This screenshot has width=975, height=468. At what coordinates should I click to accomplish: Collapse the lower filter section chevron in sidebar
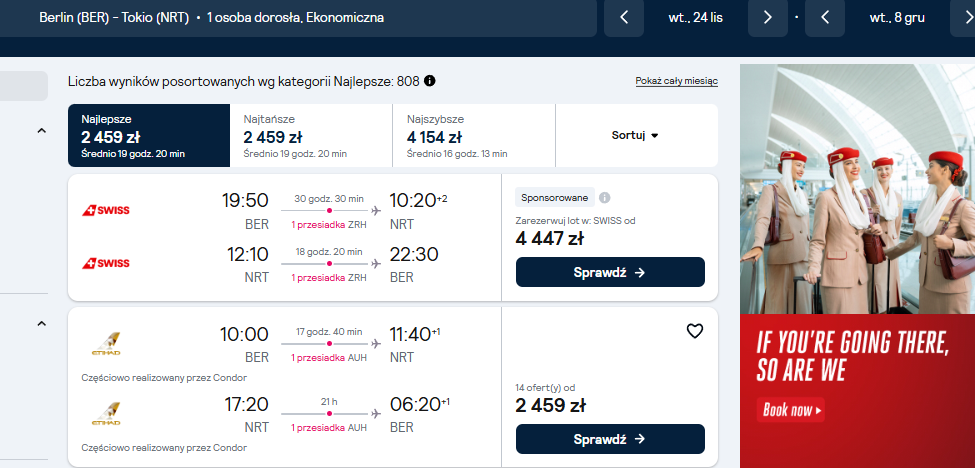click(x=42, y=323)
